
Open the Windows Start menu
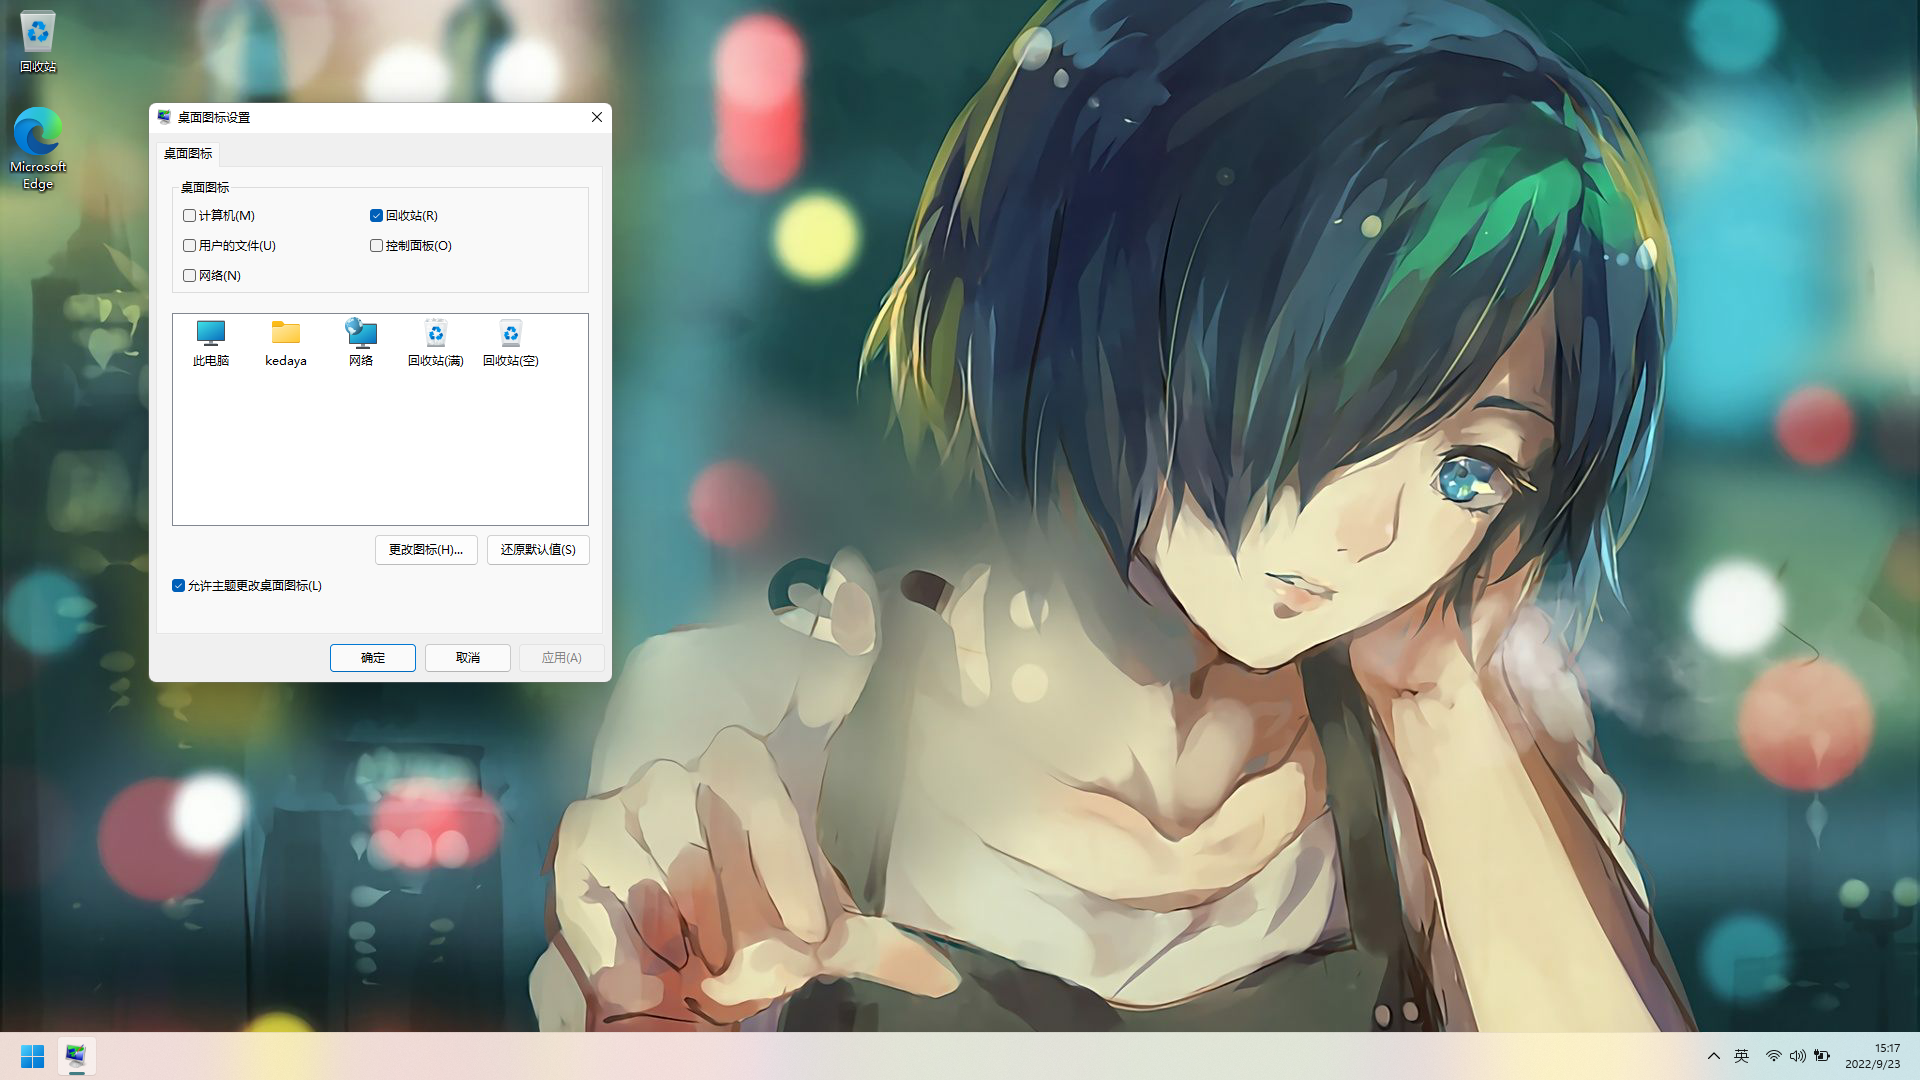32,1056
